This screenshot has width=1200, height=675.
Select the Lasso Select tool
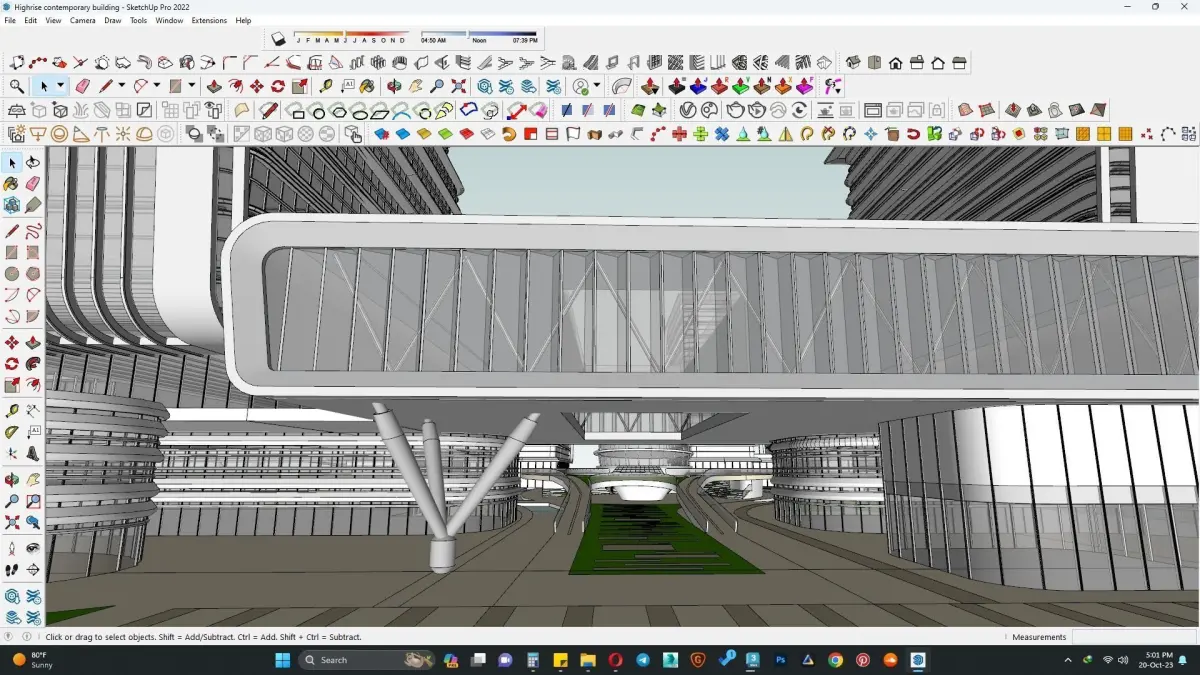pyautogui.click(x=33, y=162)
